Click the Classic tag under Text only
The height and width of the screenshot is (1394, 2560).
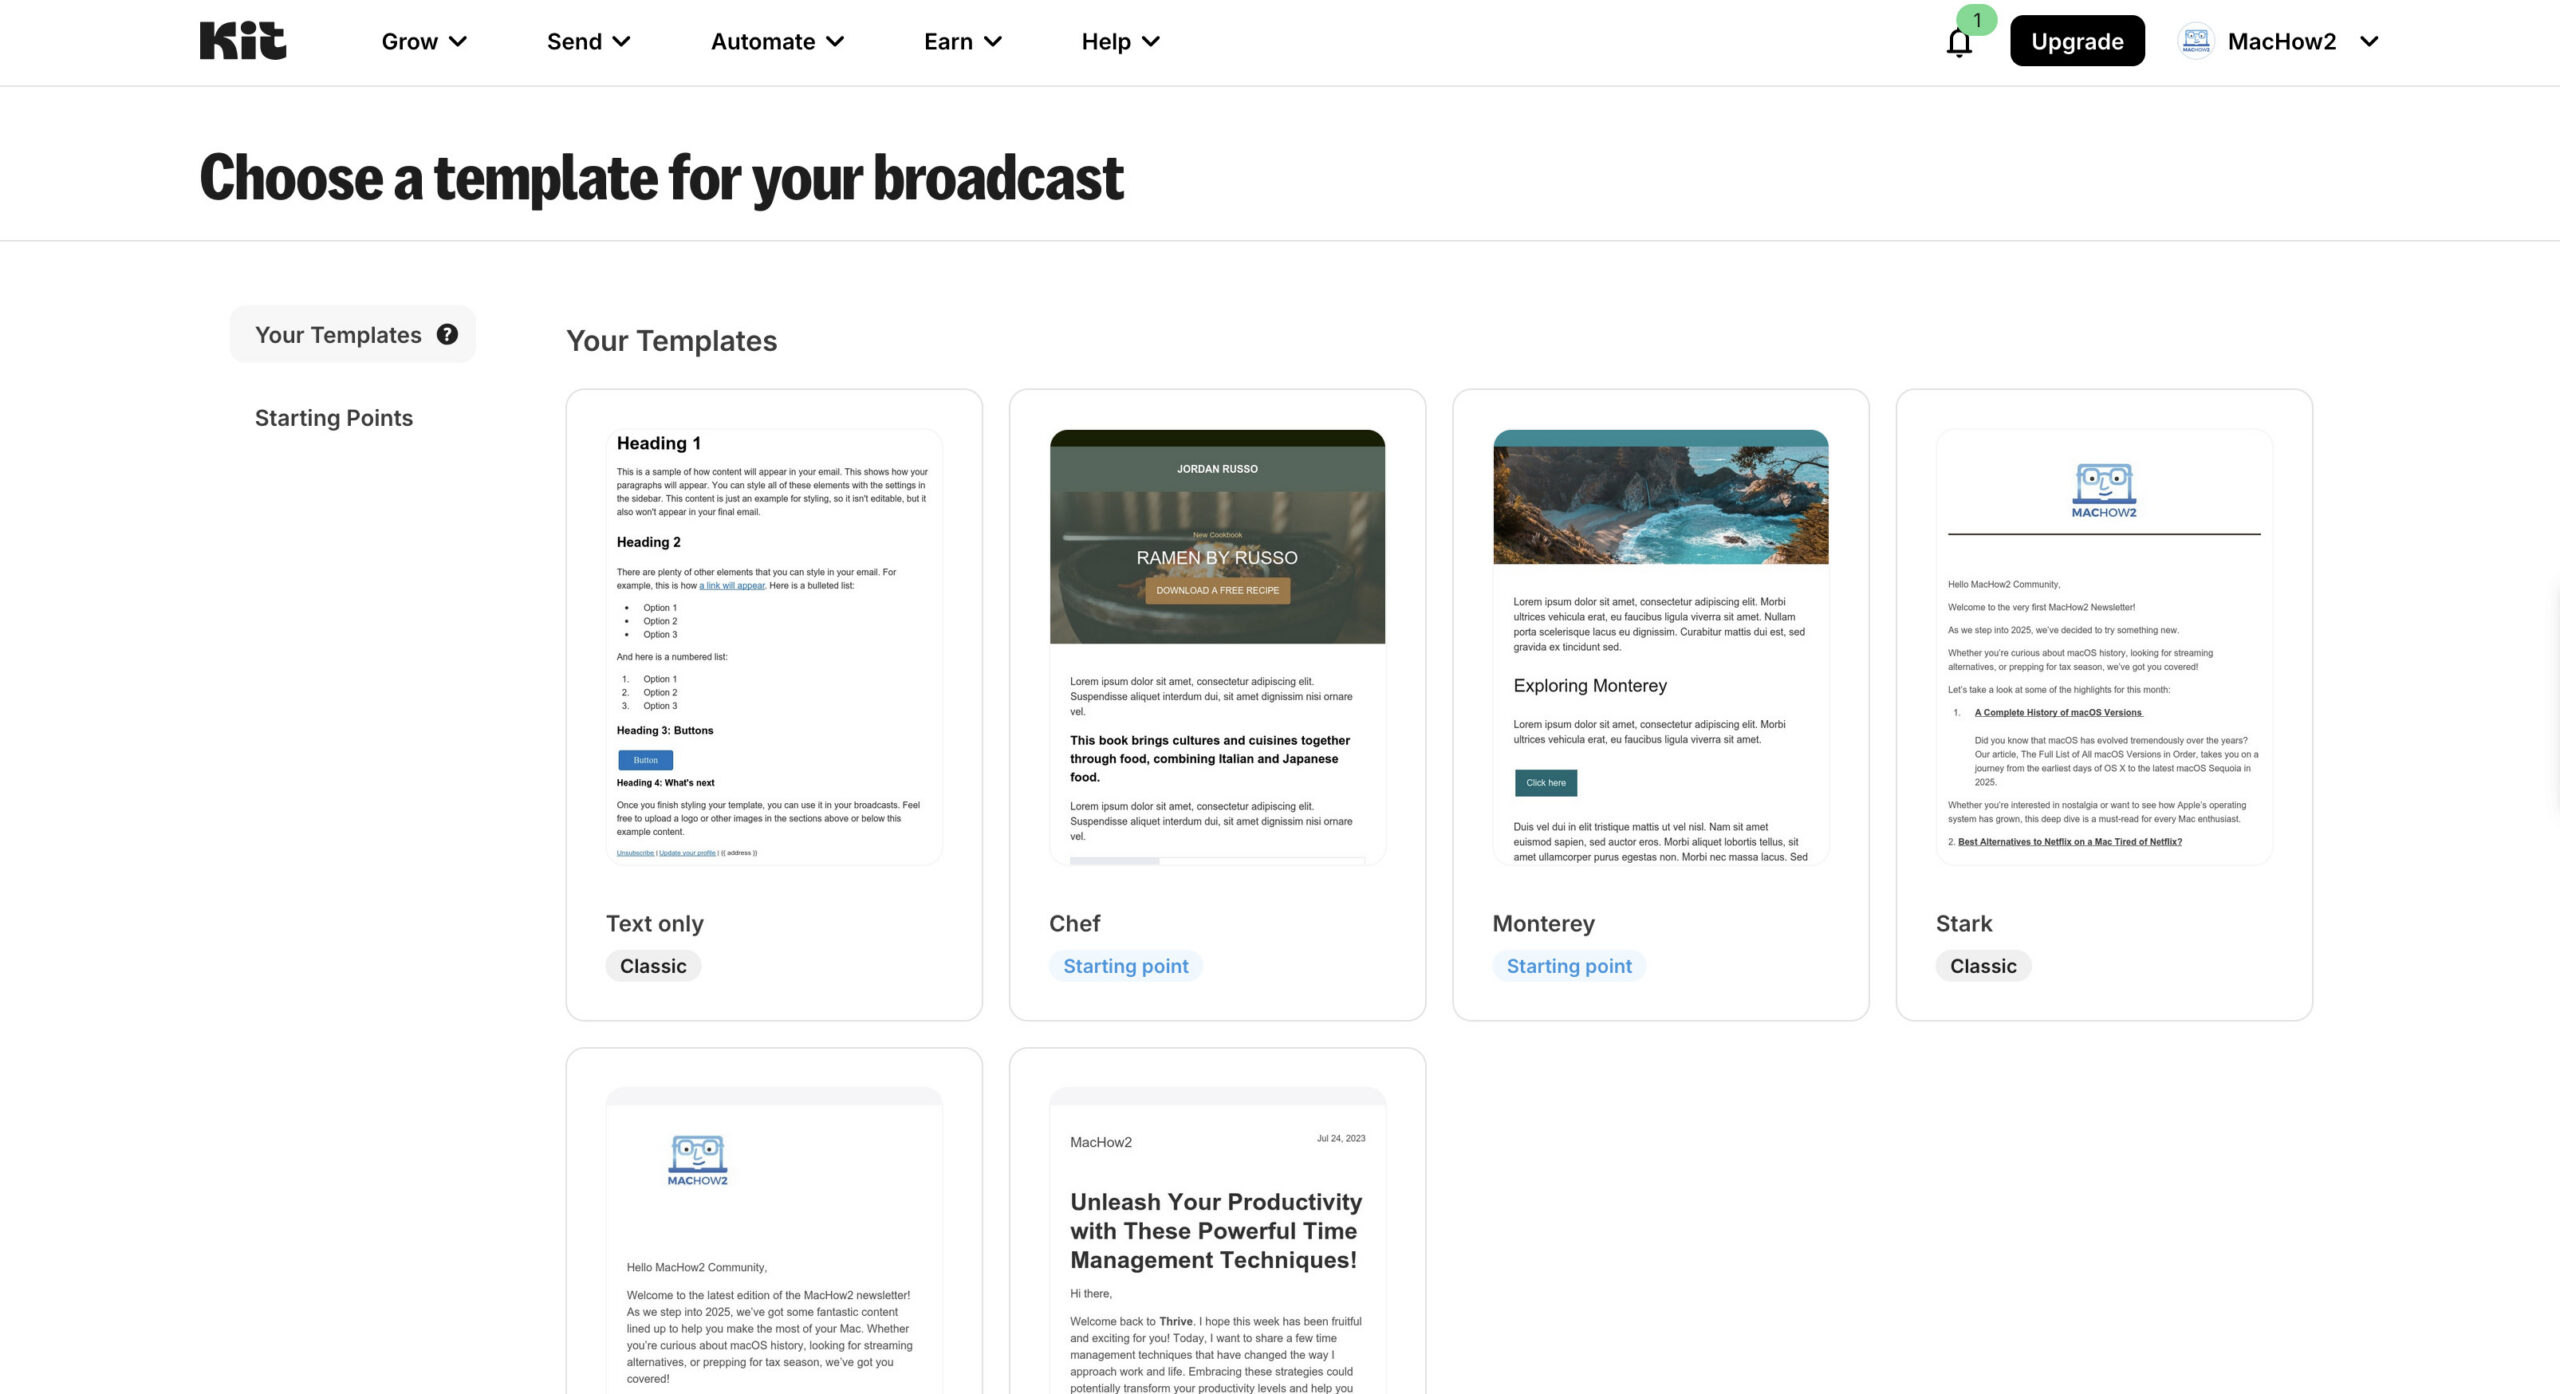click(653, 966)
